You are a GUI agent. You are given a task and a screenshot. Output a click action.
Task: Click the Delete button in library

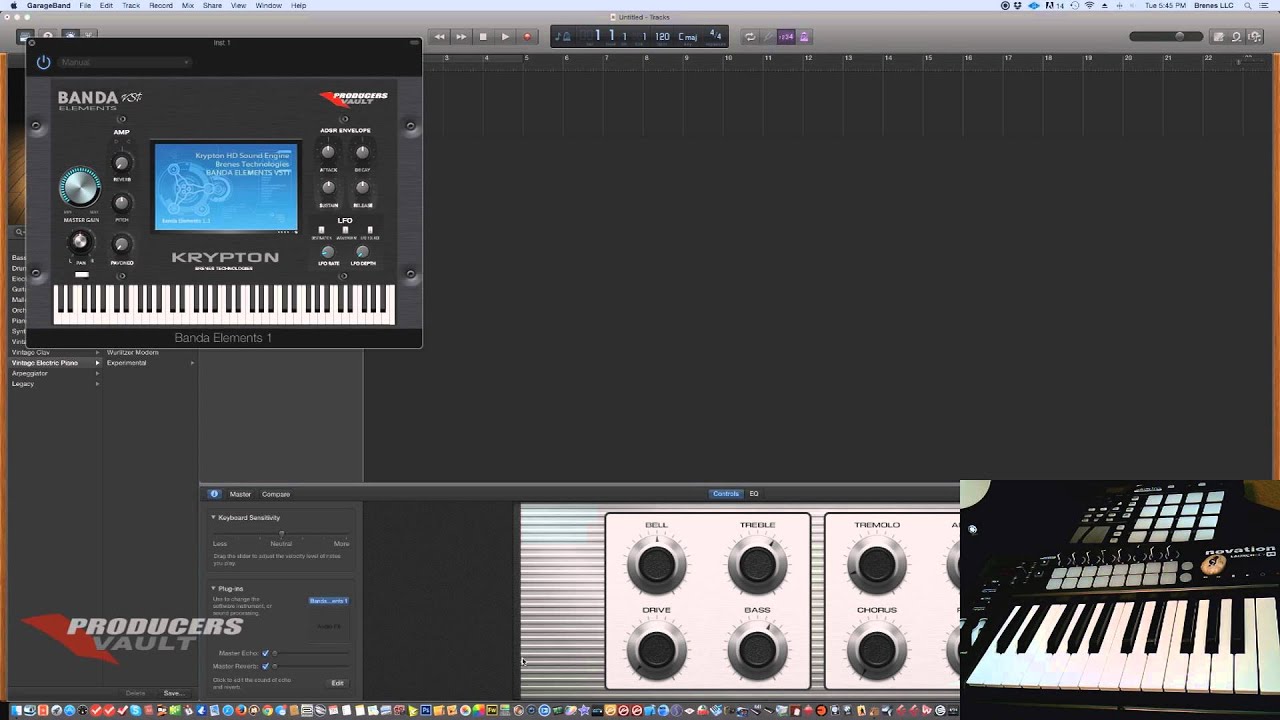(x=135, y=693)
